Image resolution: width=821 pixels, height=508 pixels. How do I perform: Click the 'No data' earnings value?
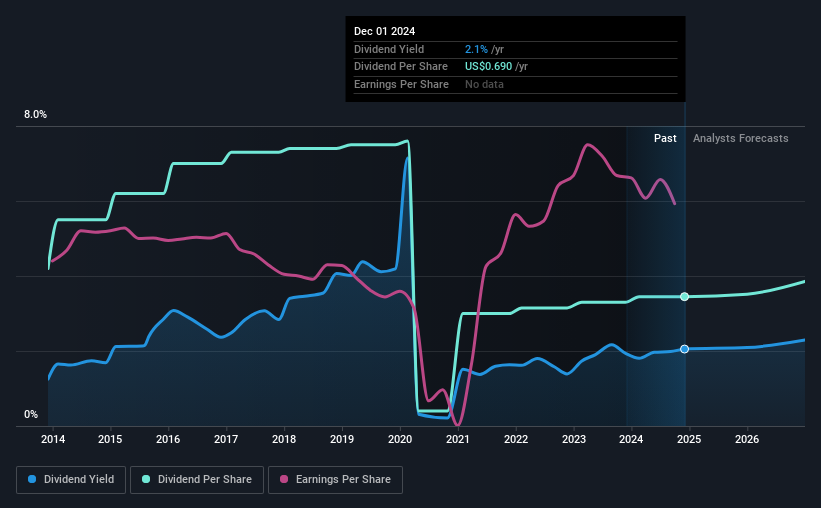[x=484, y=84]
